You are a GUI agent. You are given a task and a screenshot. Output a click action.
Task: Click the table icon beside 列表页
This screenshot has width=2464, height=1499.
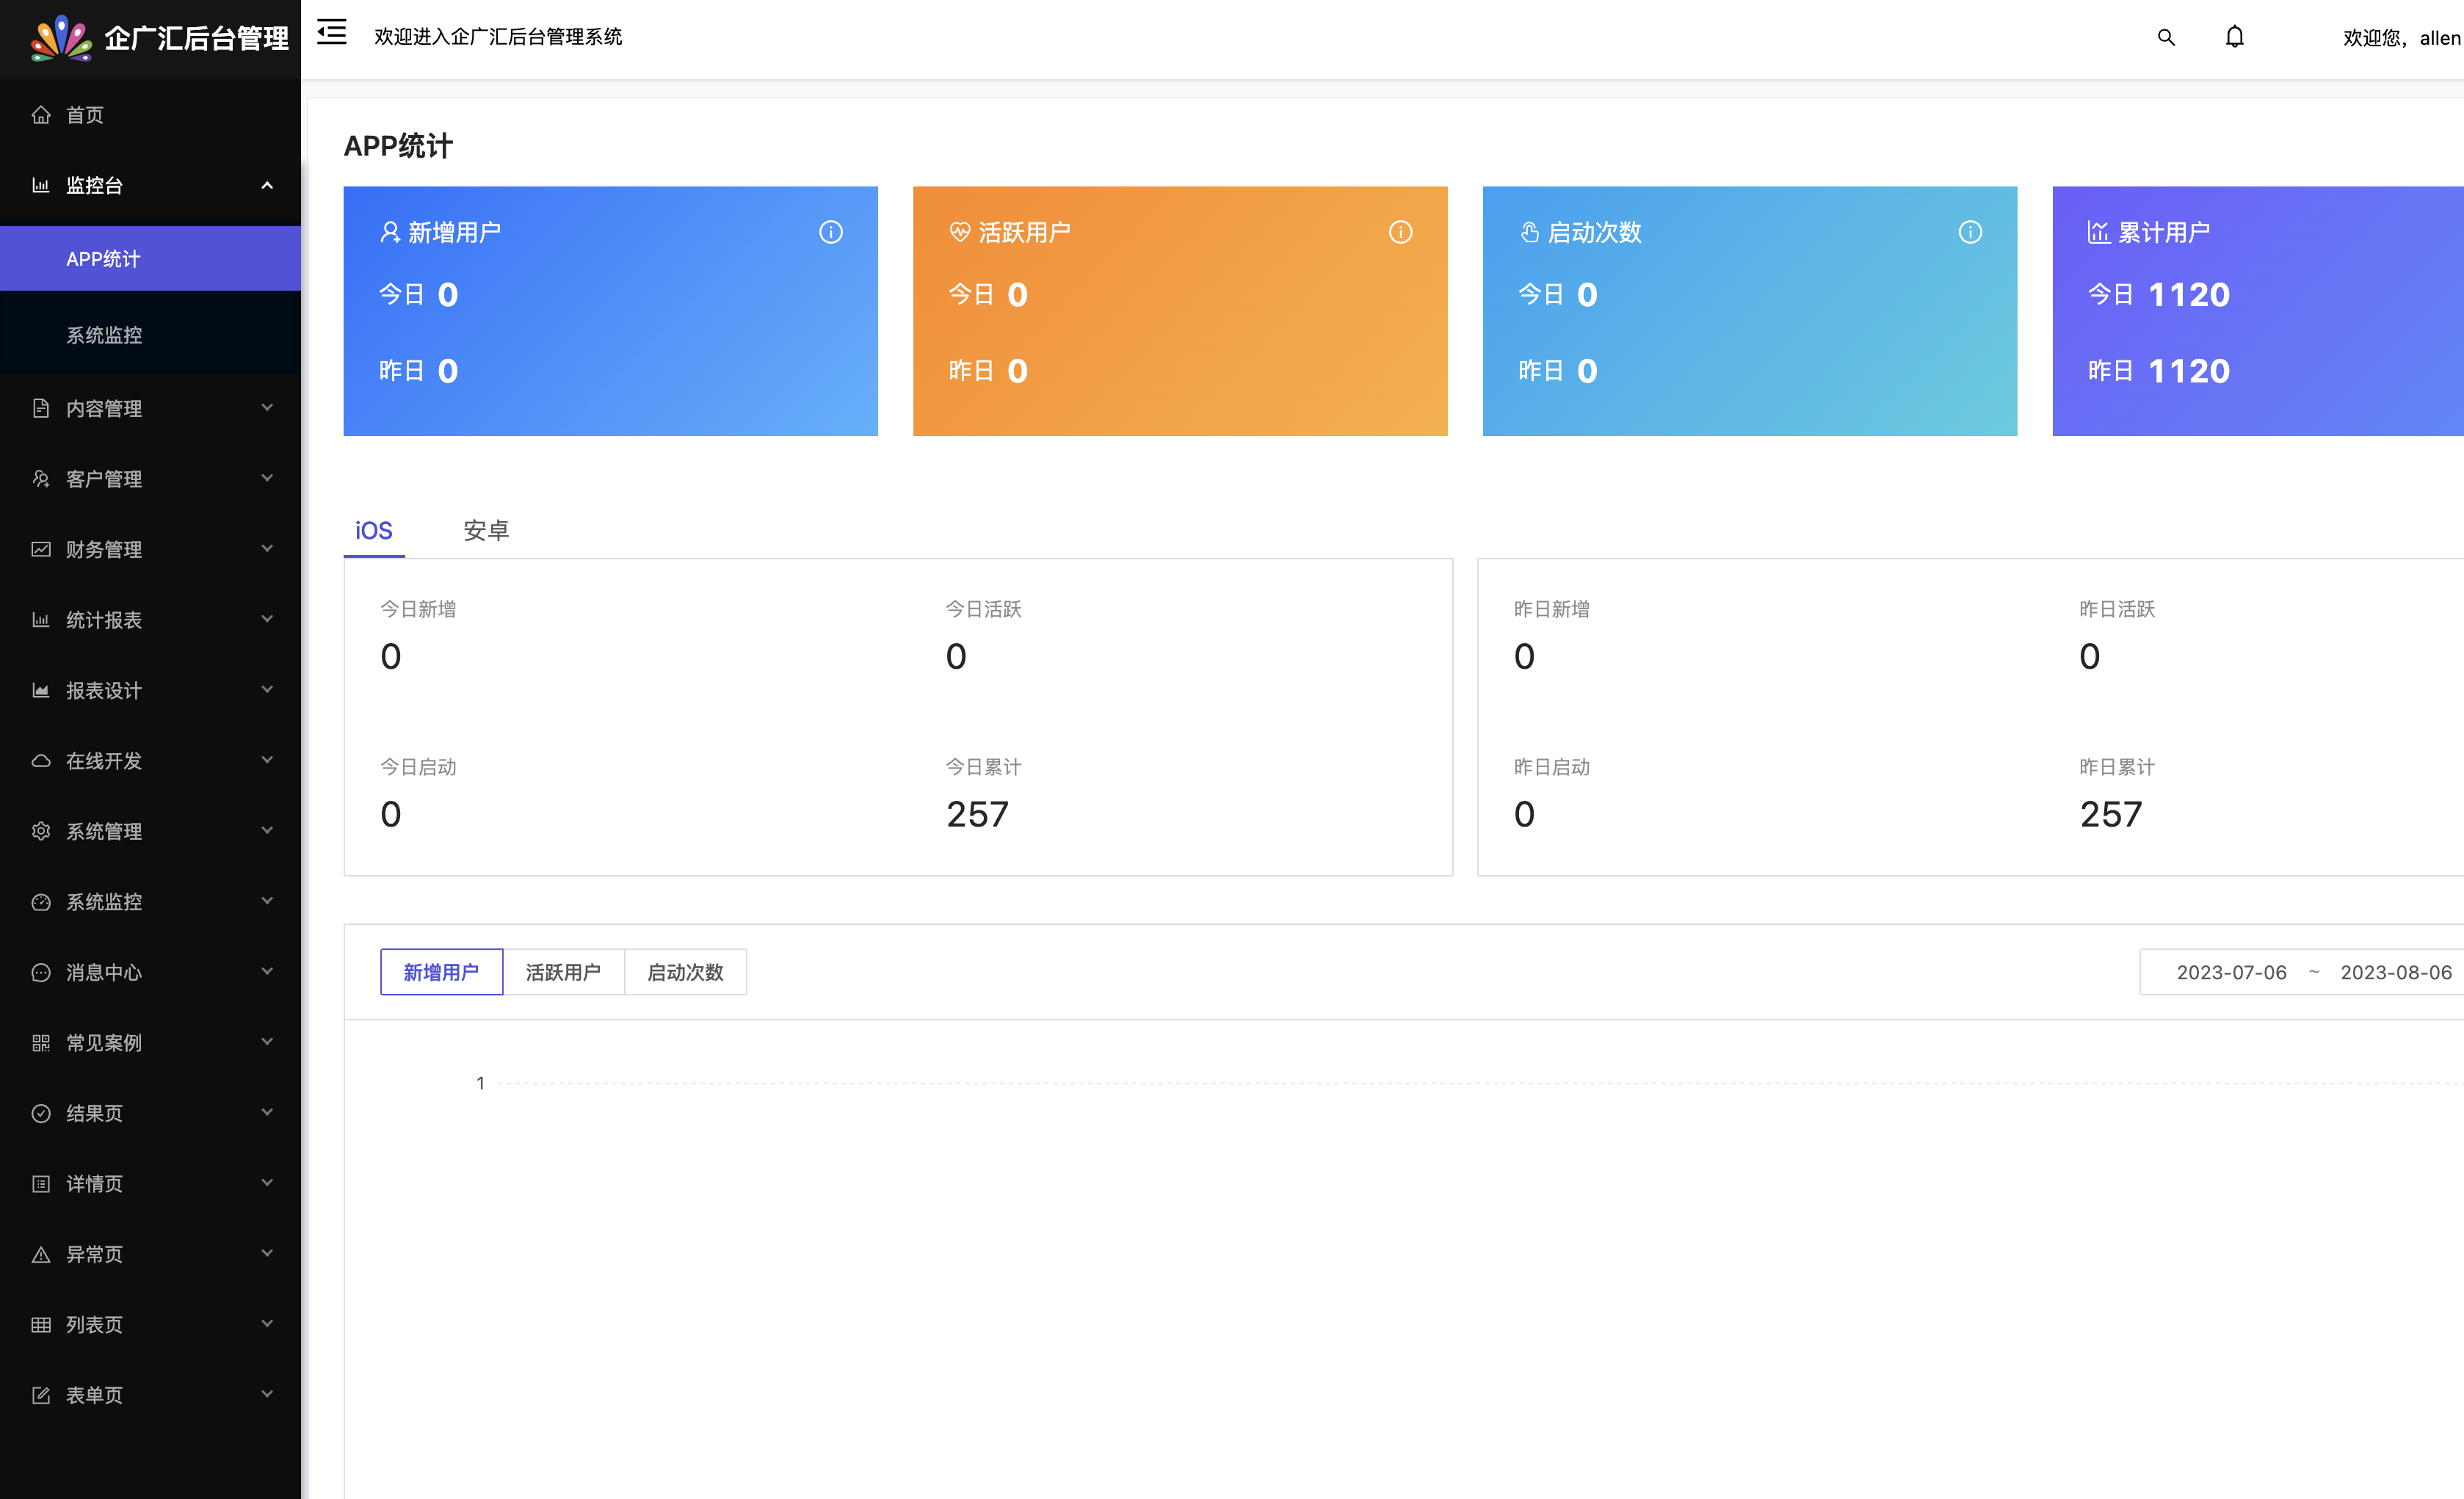tap(41, 1325)
